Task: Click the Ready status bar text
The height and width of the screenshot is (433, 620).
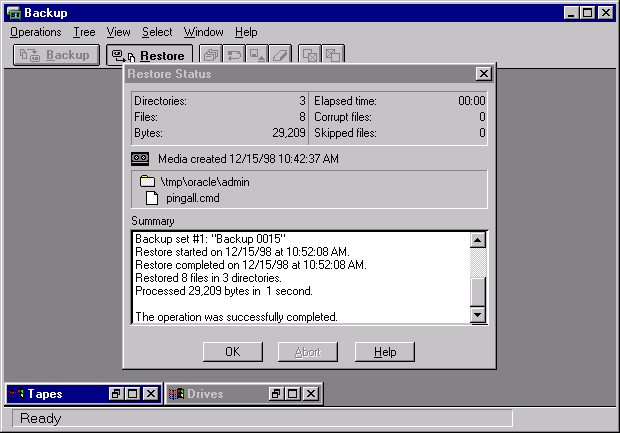Action: (x=40, y=418)
